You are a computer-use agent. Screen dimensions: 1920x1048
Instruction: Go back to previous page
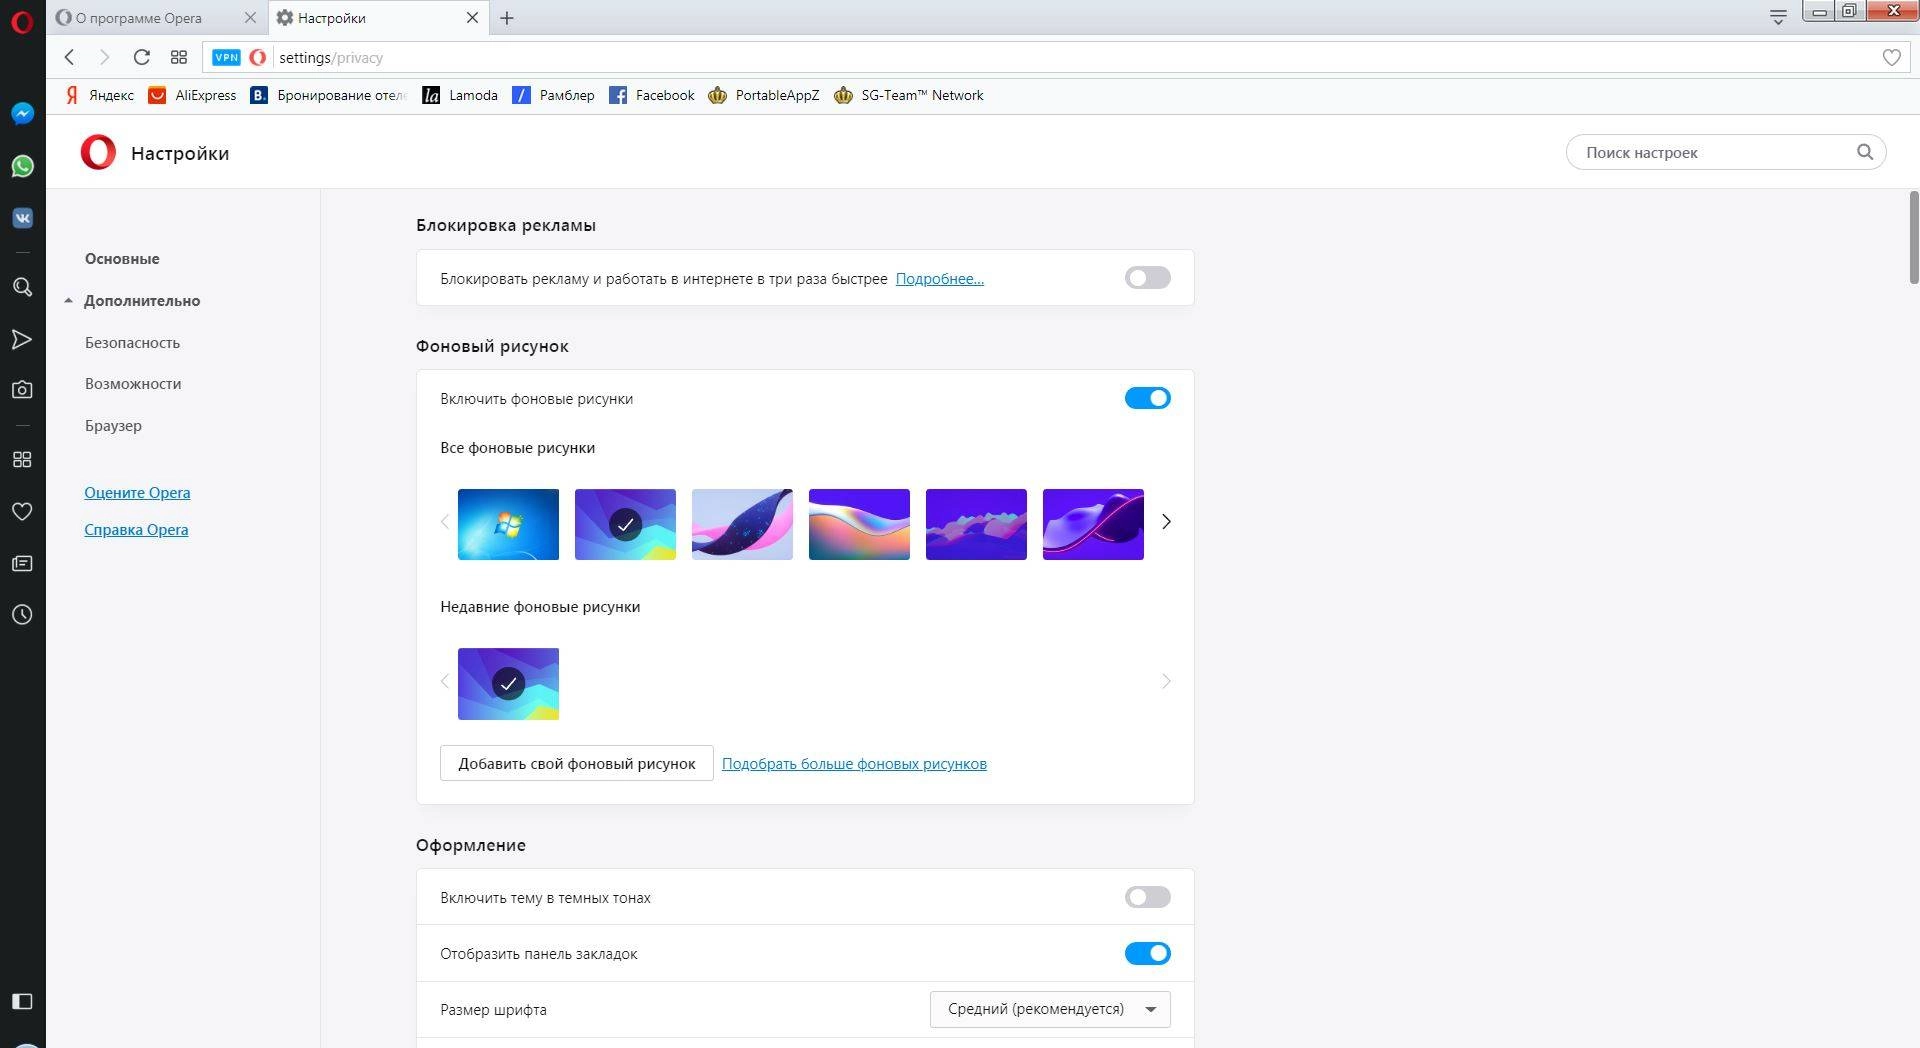[69, 57]
